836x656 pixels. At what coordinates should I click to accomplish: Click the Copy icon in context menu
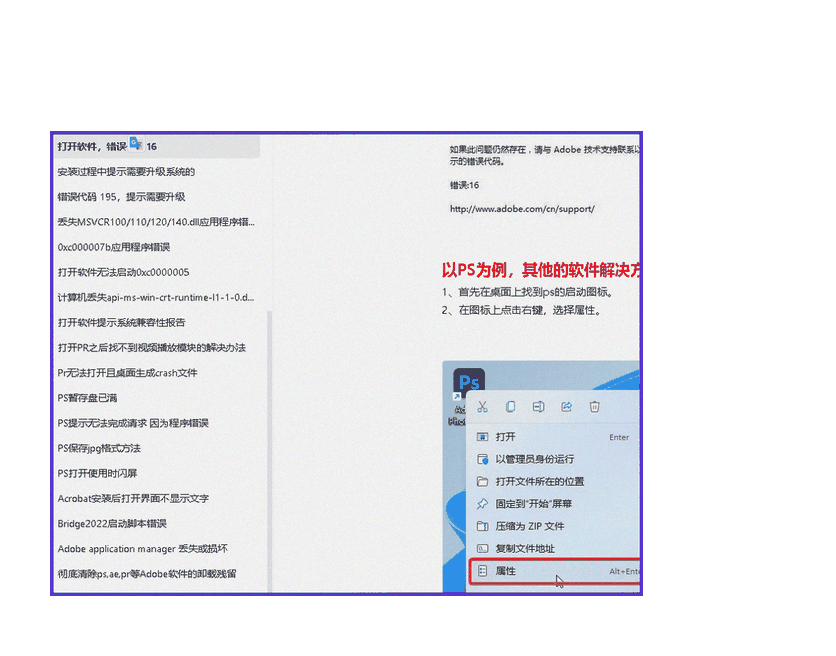[x=510, y=407]
